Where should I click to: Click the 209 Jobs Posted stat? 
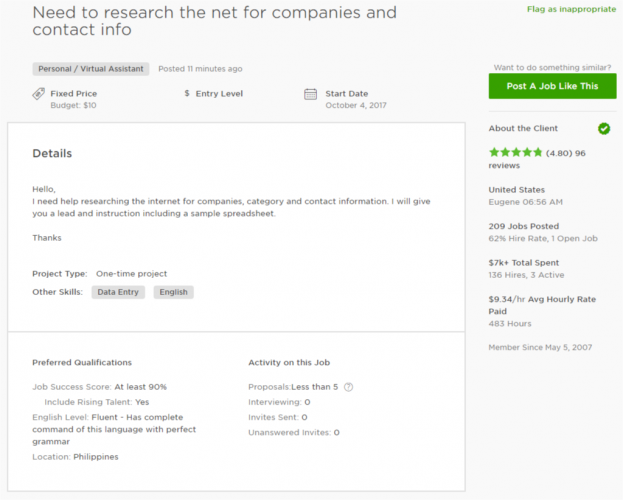click(x=523, y=227)
